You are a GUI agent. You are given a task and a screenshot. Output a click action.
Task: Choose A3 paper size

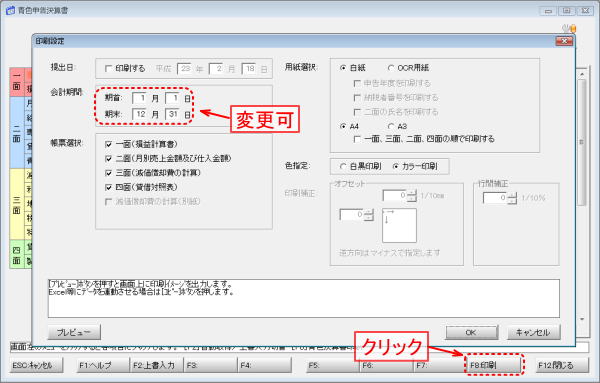(x=391, y=126)
